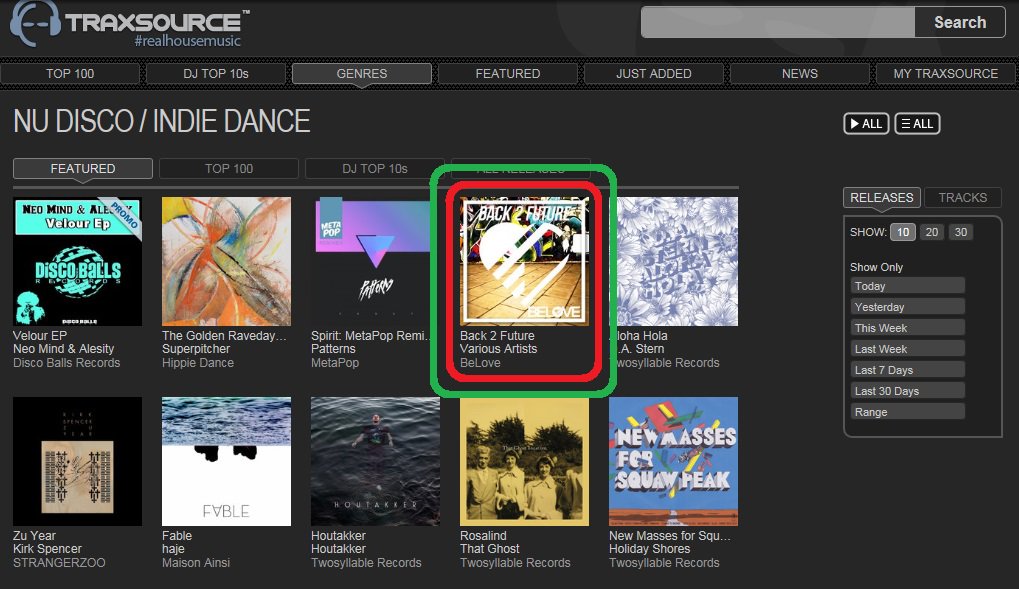Image resolution: width=1019 pixels, height=589 pixels.
Task: Switch to the RELEASES tab
Action: pos(881,198)
